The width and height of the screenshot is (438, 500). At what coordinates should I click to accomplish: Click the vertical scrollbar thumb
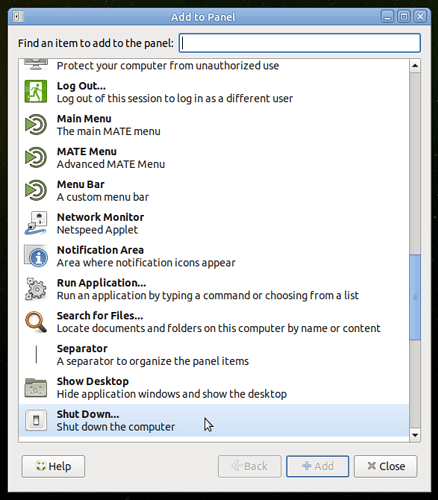pos(415,297)
